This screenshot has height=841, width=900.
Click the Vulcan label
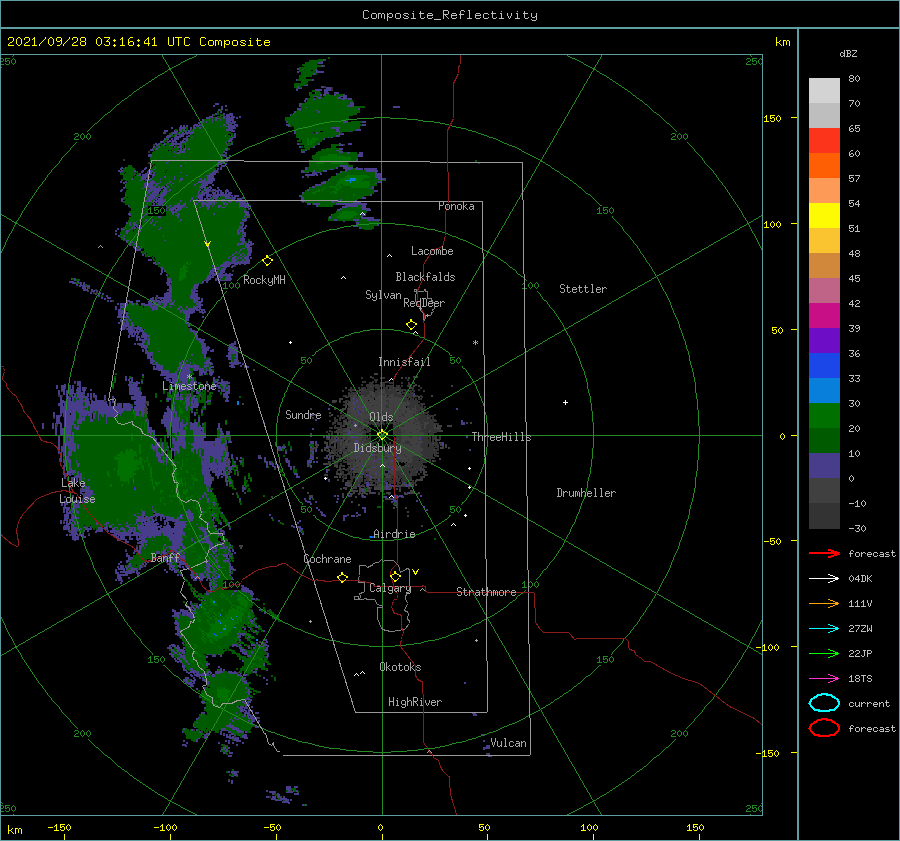tap(508, 743)
